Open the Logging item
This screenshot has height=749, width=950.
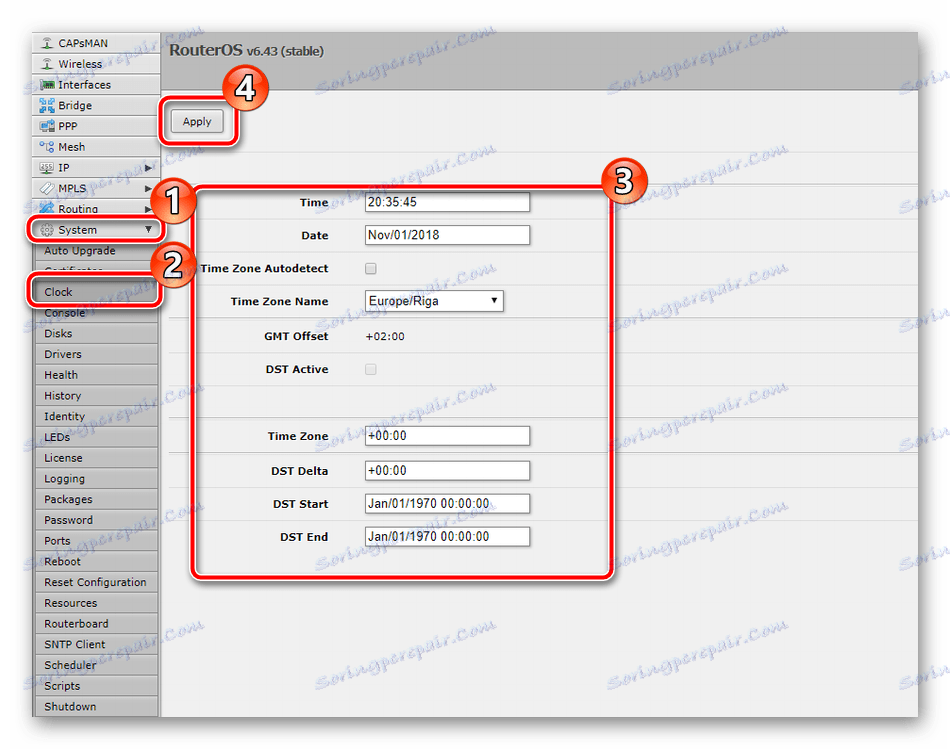click(x=97, y=479)
